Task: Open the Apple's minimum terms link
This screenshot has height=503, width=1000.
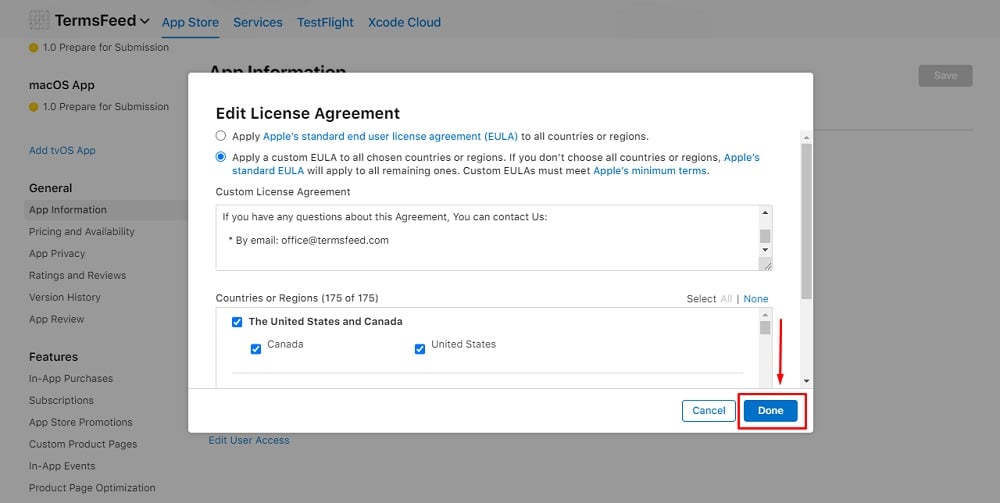Action: pos(650,171)
